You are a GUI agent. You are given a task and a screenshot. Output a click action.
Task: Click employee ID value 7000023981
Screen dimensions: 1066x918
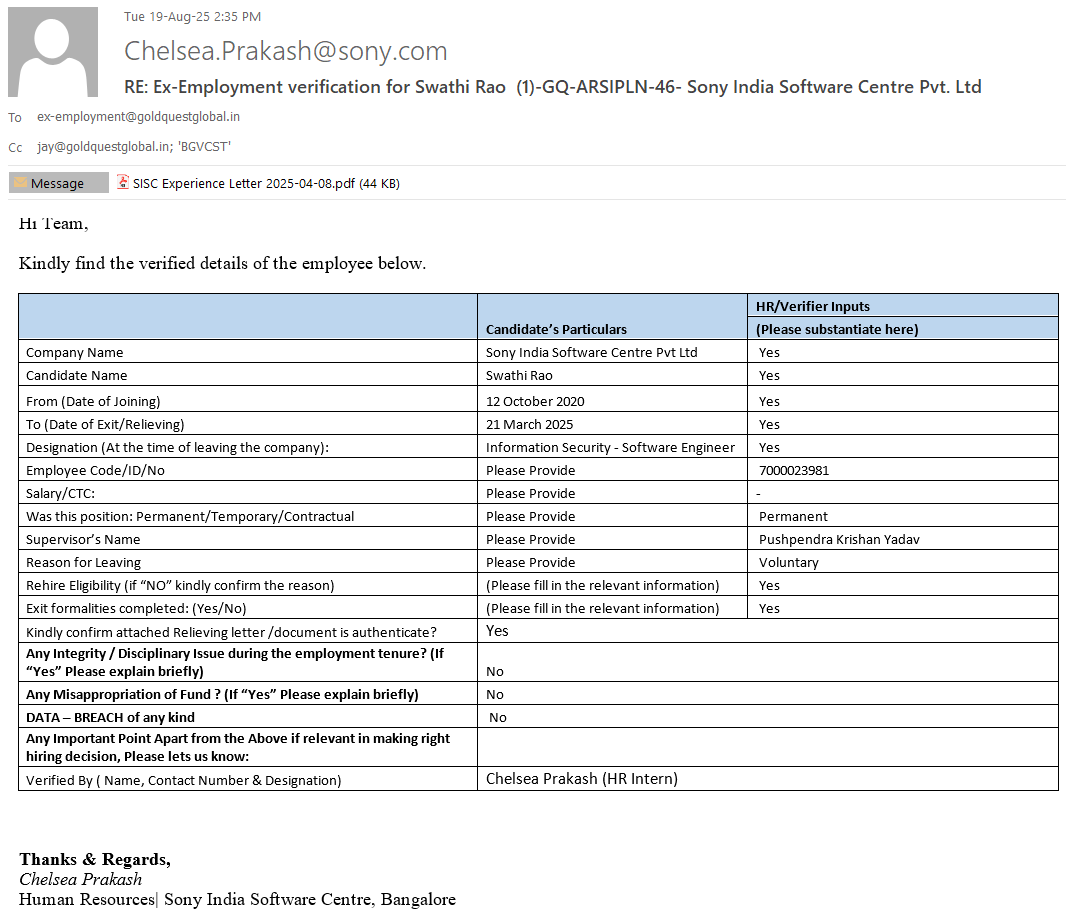pyautogui.click(x=794, y=471)
